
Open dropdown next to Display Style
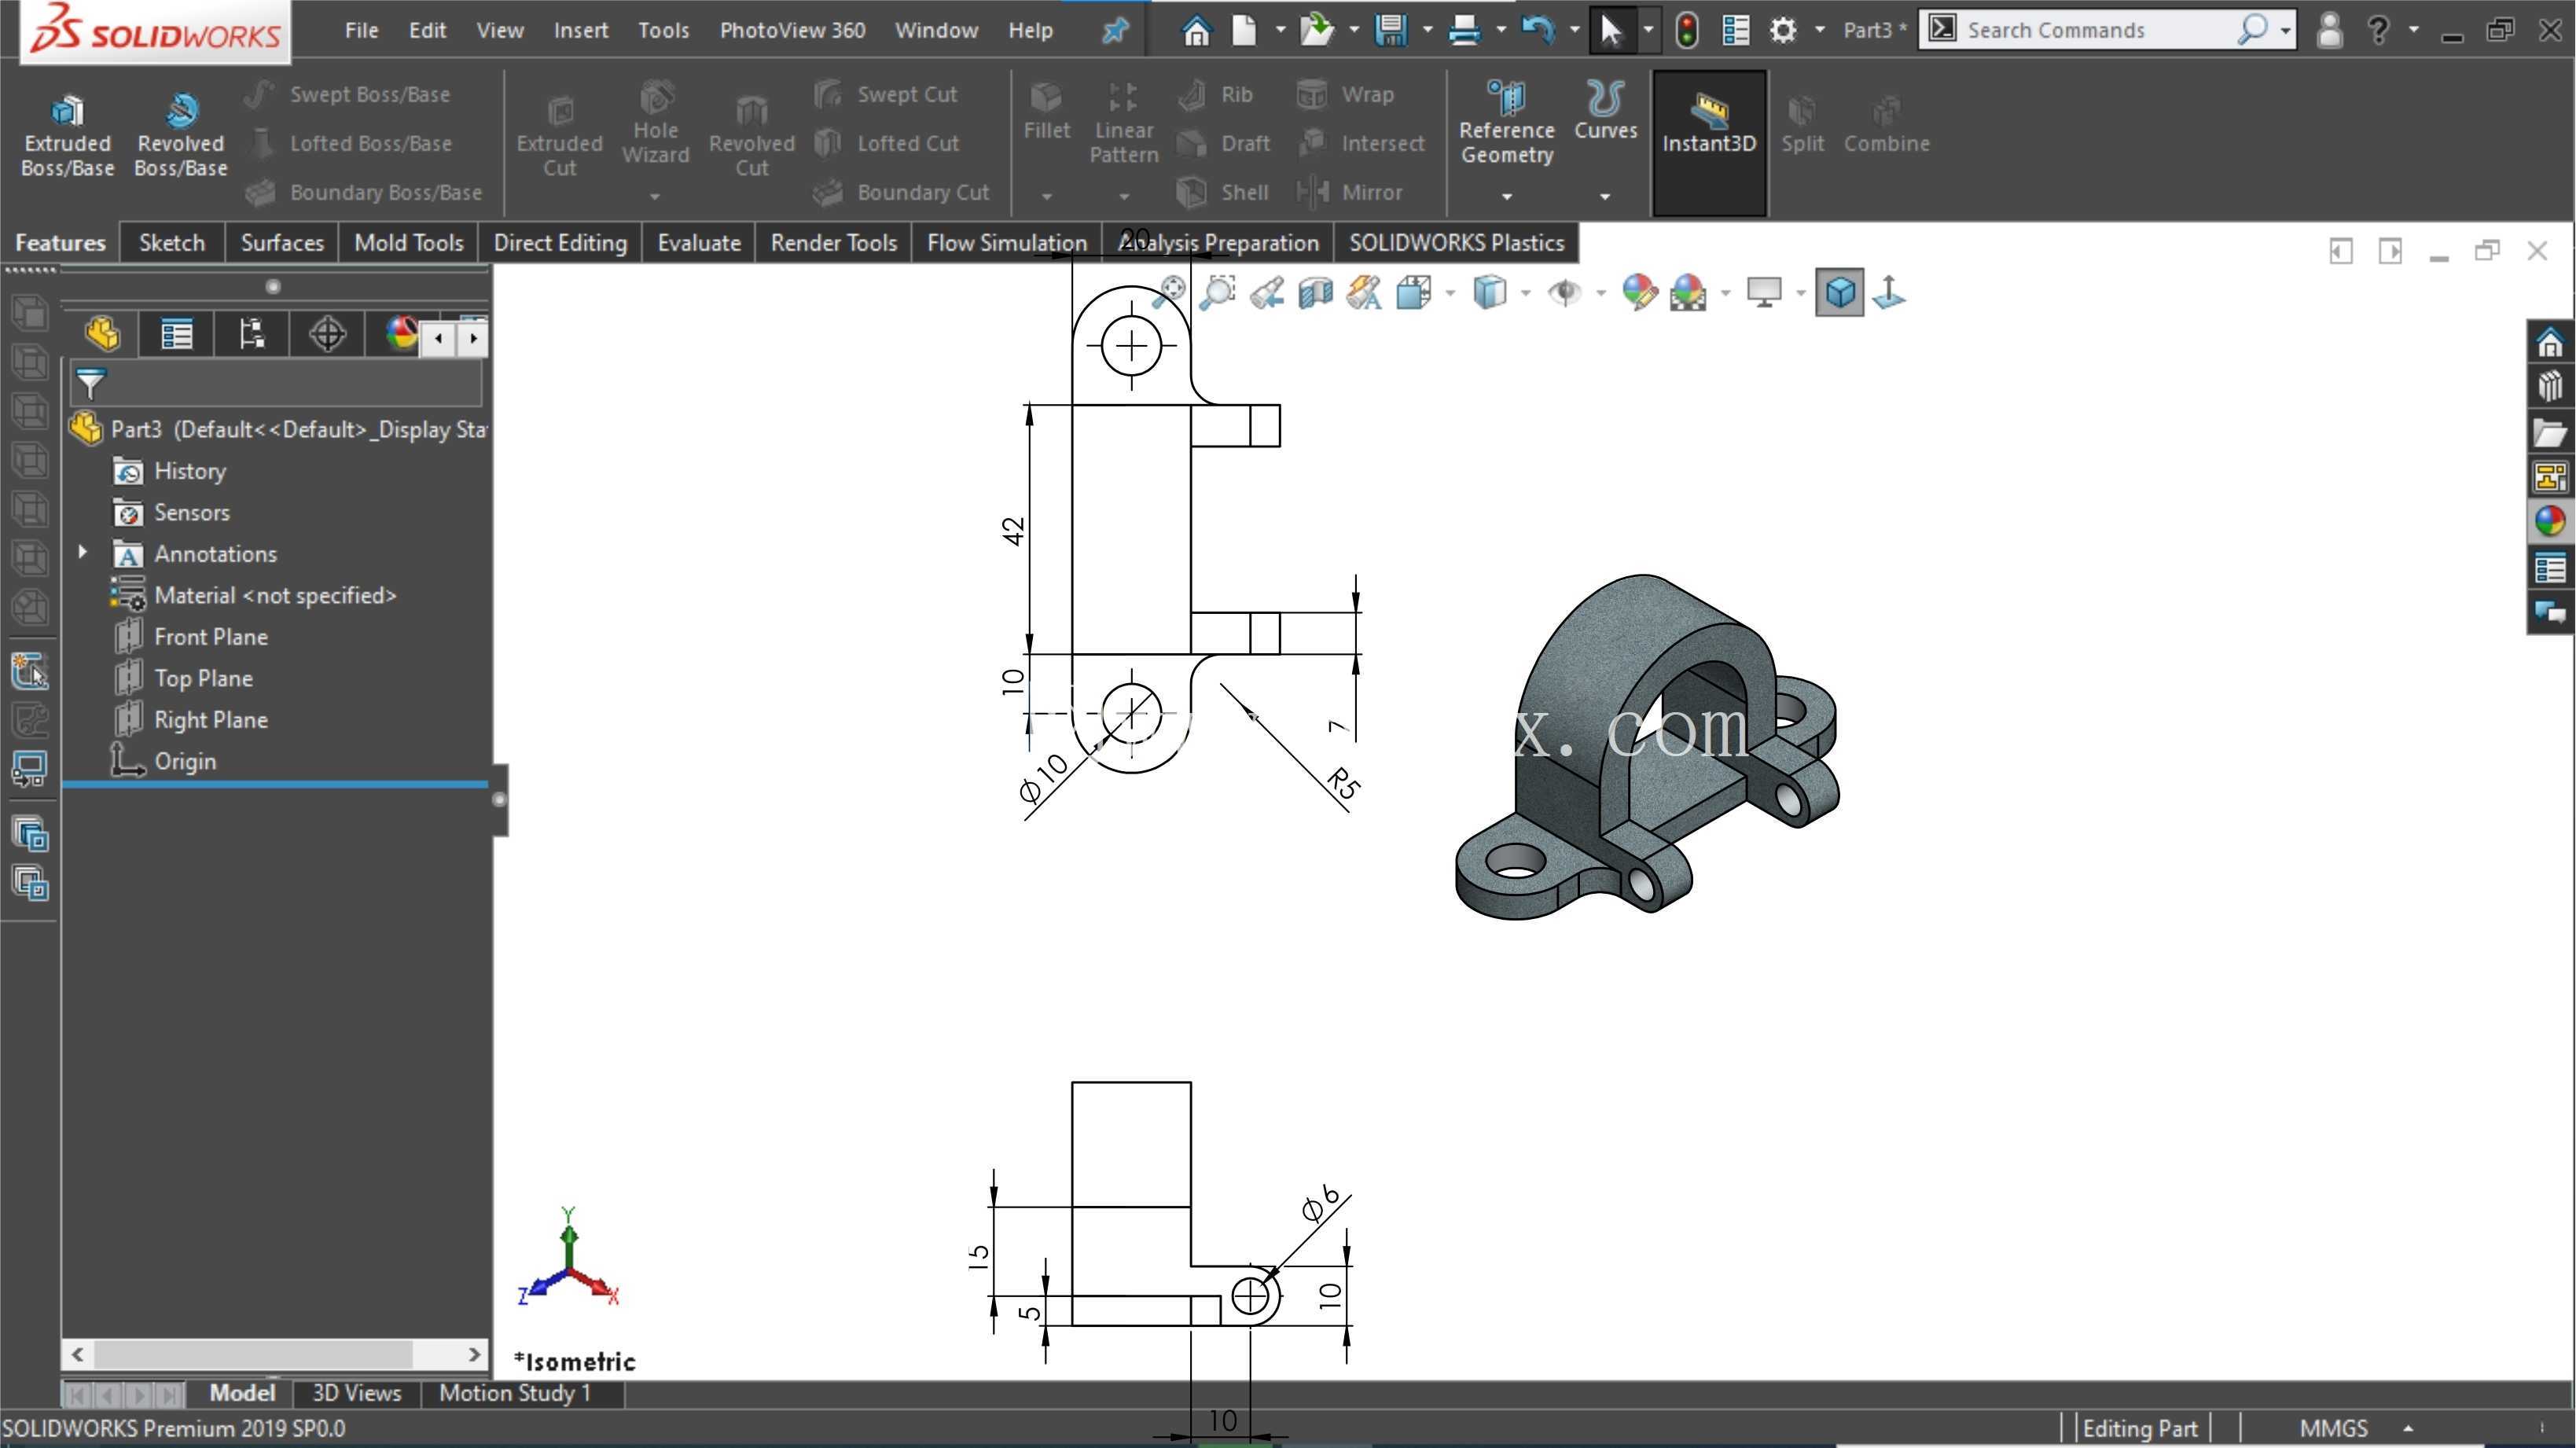click(x=1525, y=293)
